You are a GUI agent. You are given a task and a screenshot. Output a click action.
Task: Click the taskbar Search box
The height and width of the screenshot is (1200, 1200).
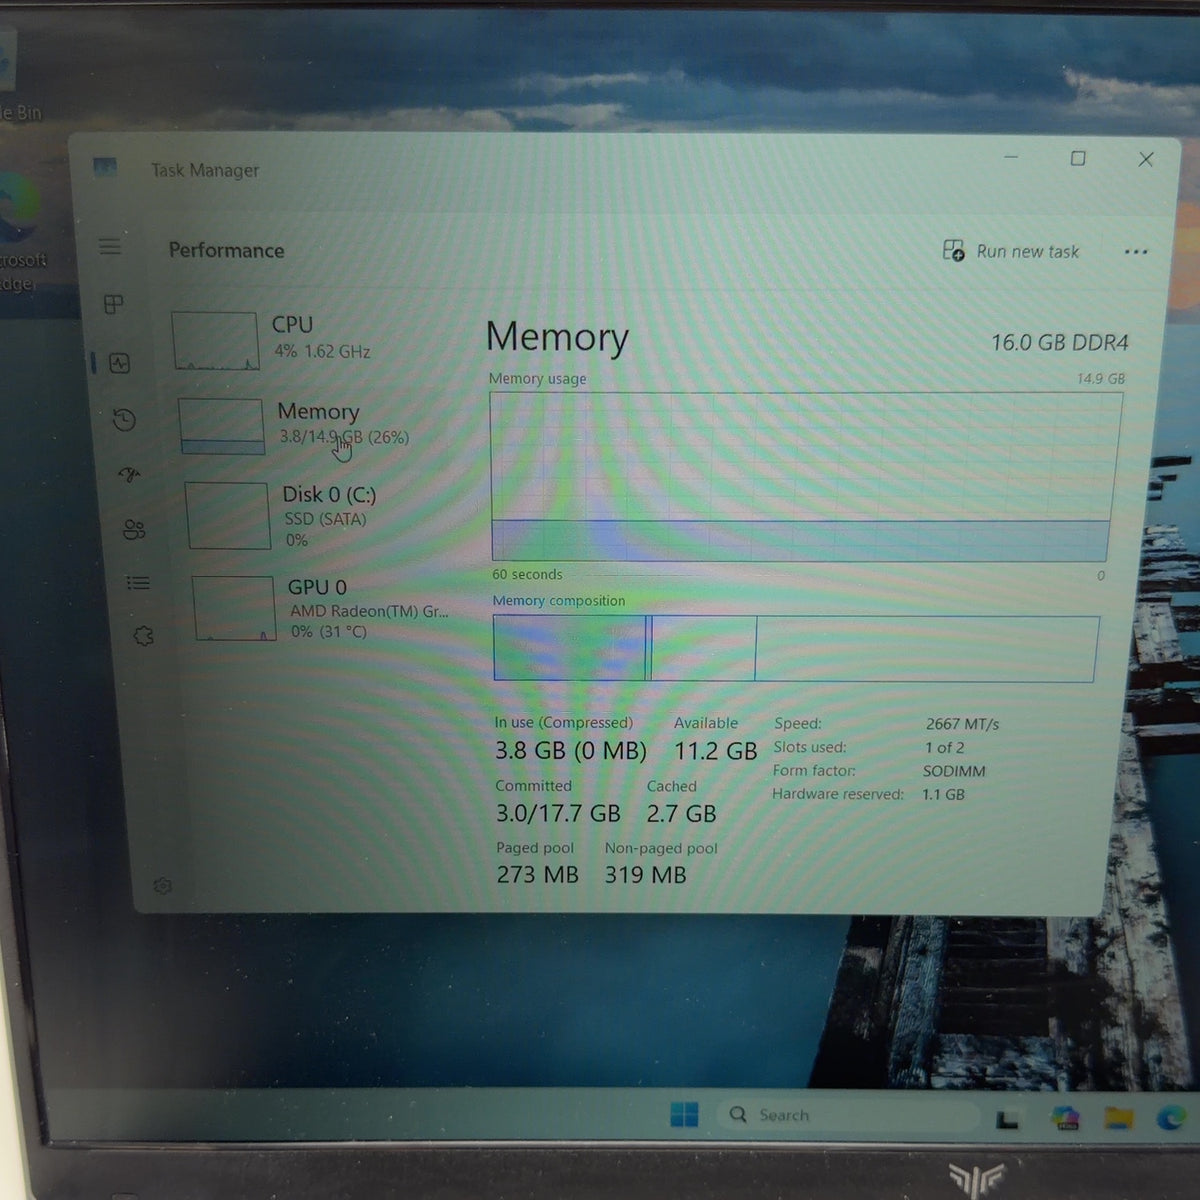[846, 1115]
